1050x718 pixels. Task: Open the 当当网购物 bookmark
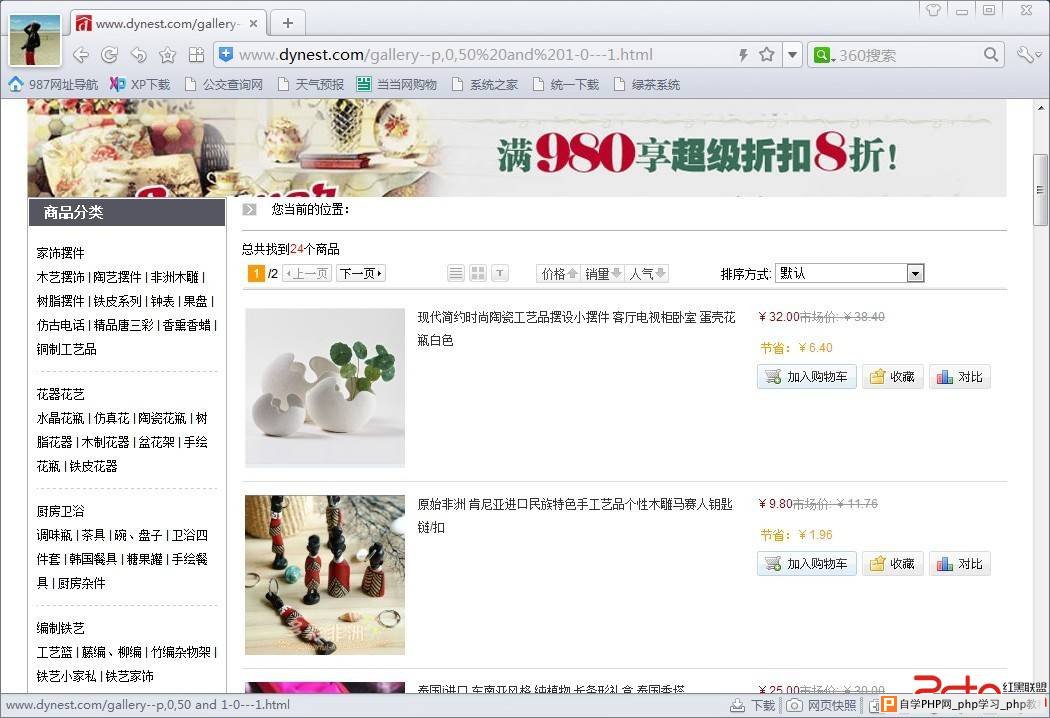coord(397,84)
